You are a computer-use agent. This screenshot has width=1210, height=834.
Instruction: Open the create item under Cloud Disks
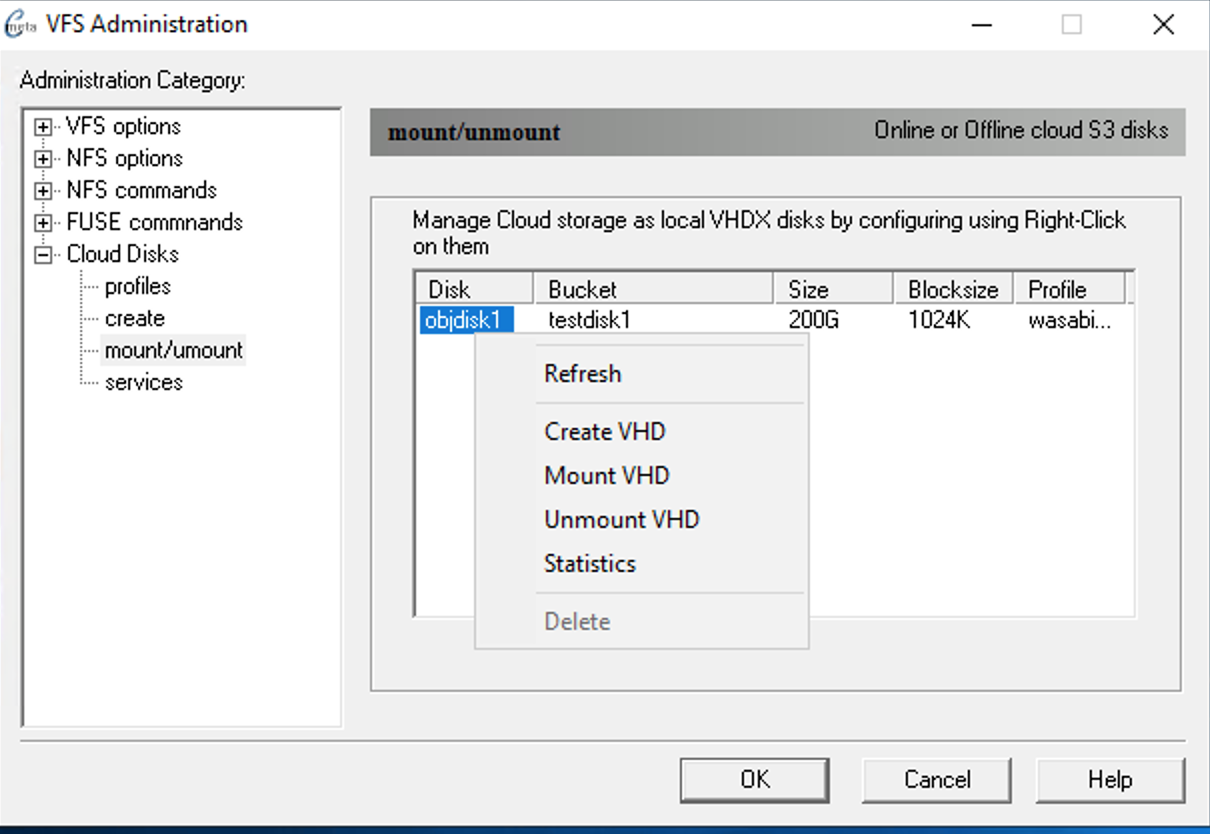pyautogui.click(x=134, y=319)
